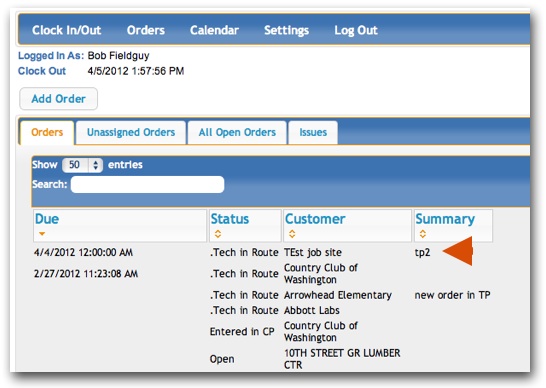The width and height of the screenshot is (546, 388).
Task: Click the entries selector stepper arrows
Action: 95,165
